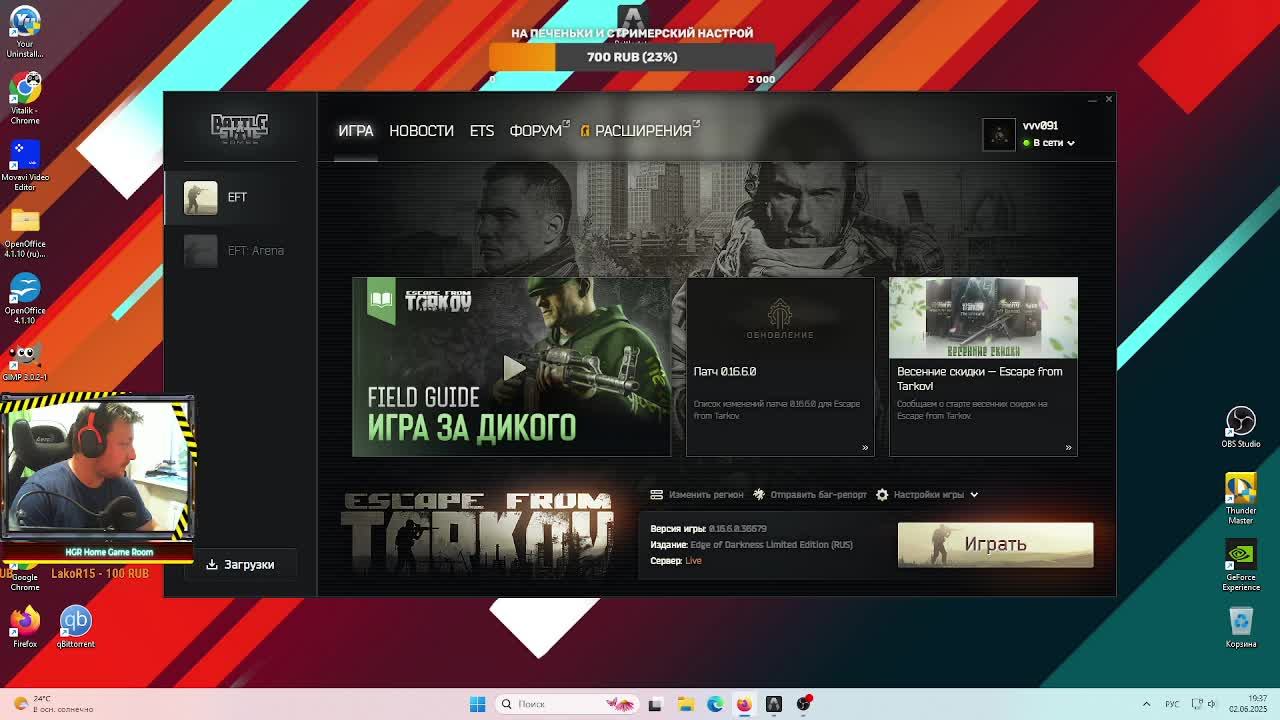Switch to the НОВОСТИ tab

(x=421, y=131)
